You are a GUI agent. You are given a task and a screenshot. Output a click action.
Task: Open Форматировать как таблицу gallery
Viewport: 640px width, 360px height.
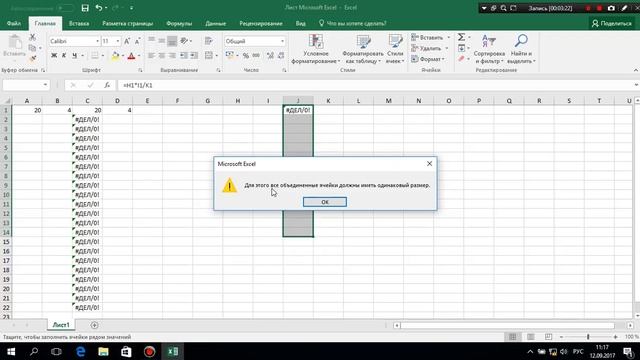click(362, 49)
